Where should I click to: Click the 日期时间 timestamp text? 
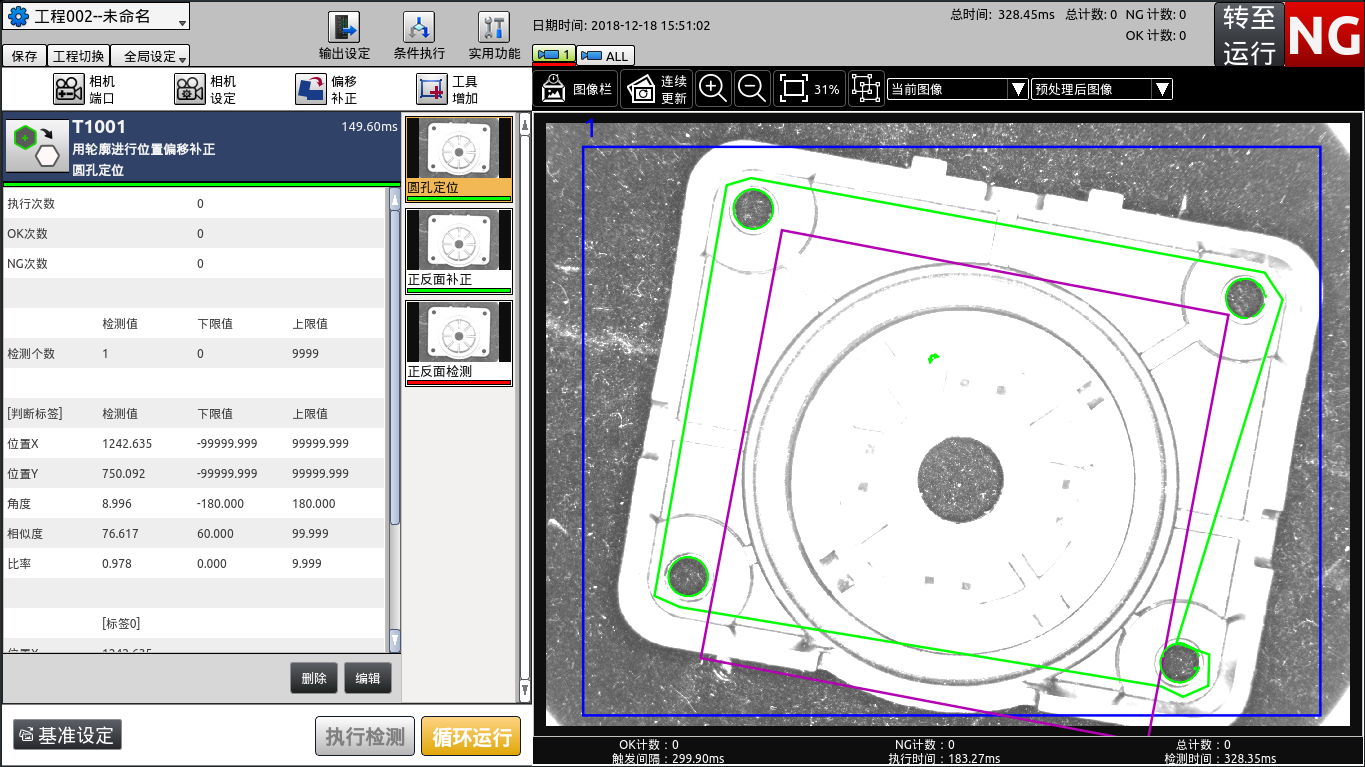click(x=621, y=25)
